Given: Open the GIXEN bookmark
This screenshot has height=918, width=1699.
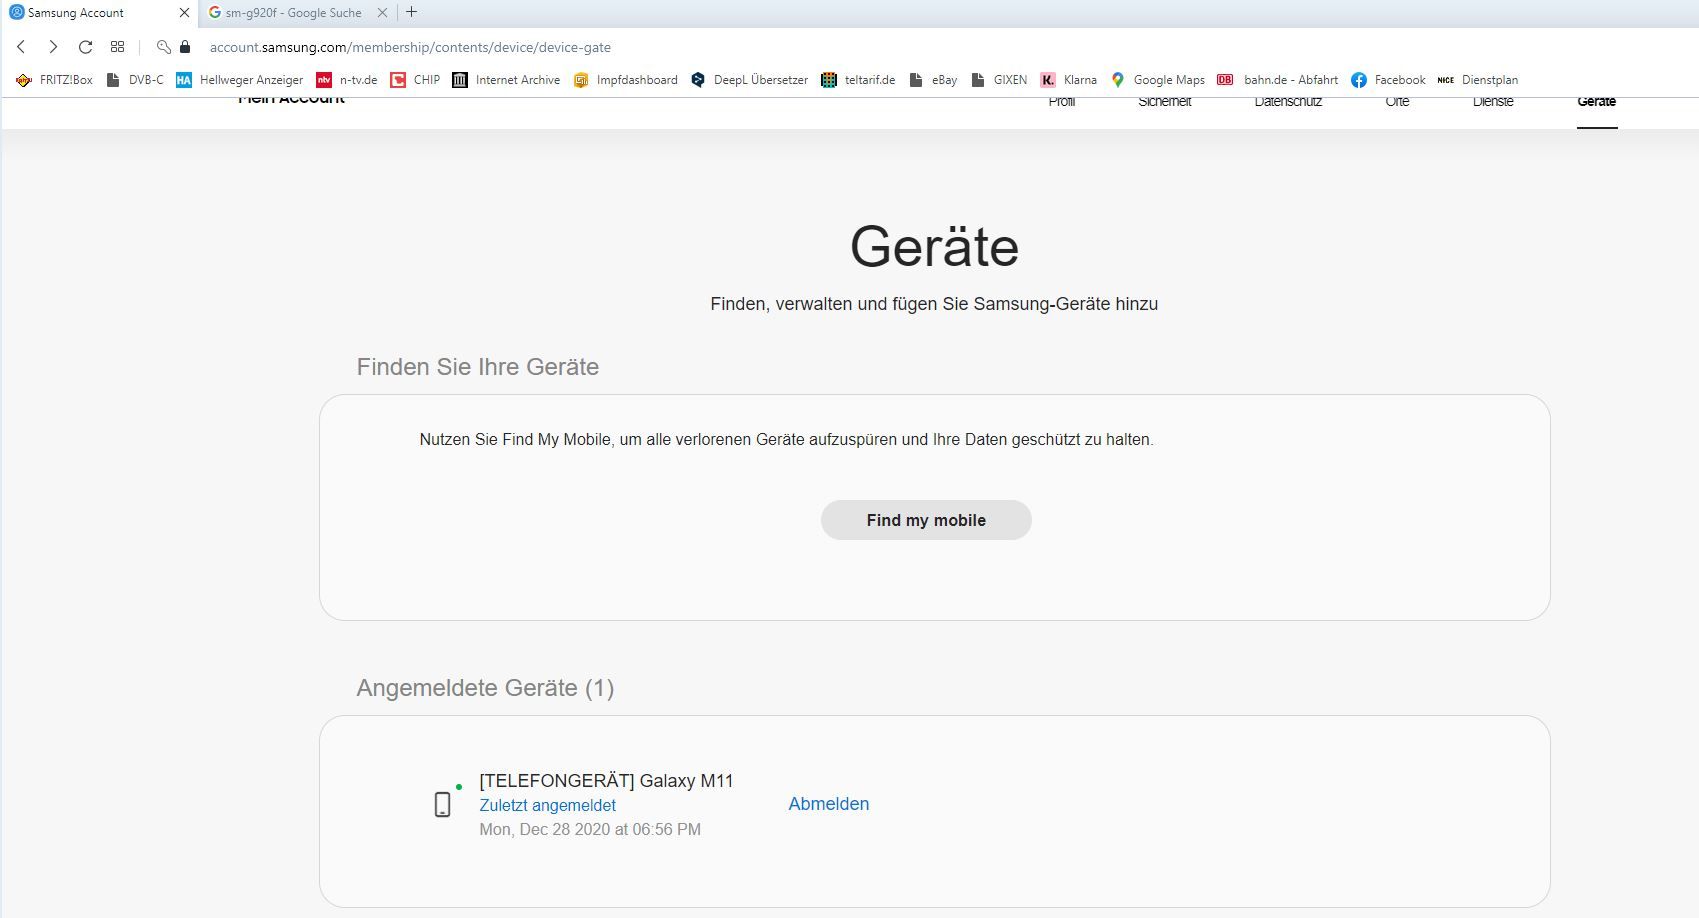Looking at the screenshot, I should click(998, 80).
